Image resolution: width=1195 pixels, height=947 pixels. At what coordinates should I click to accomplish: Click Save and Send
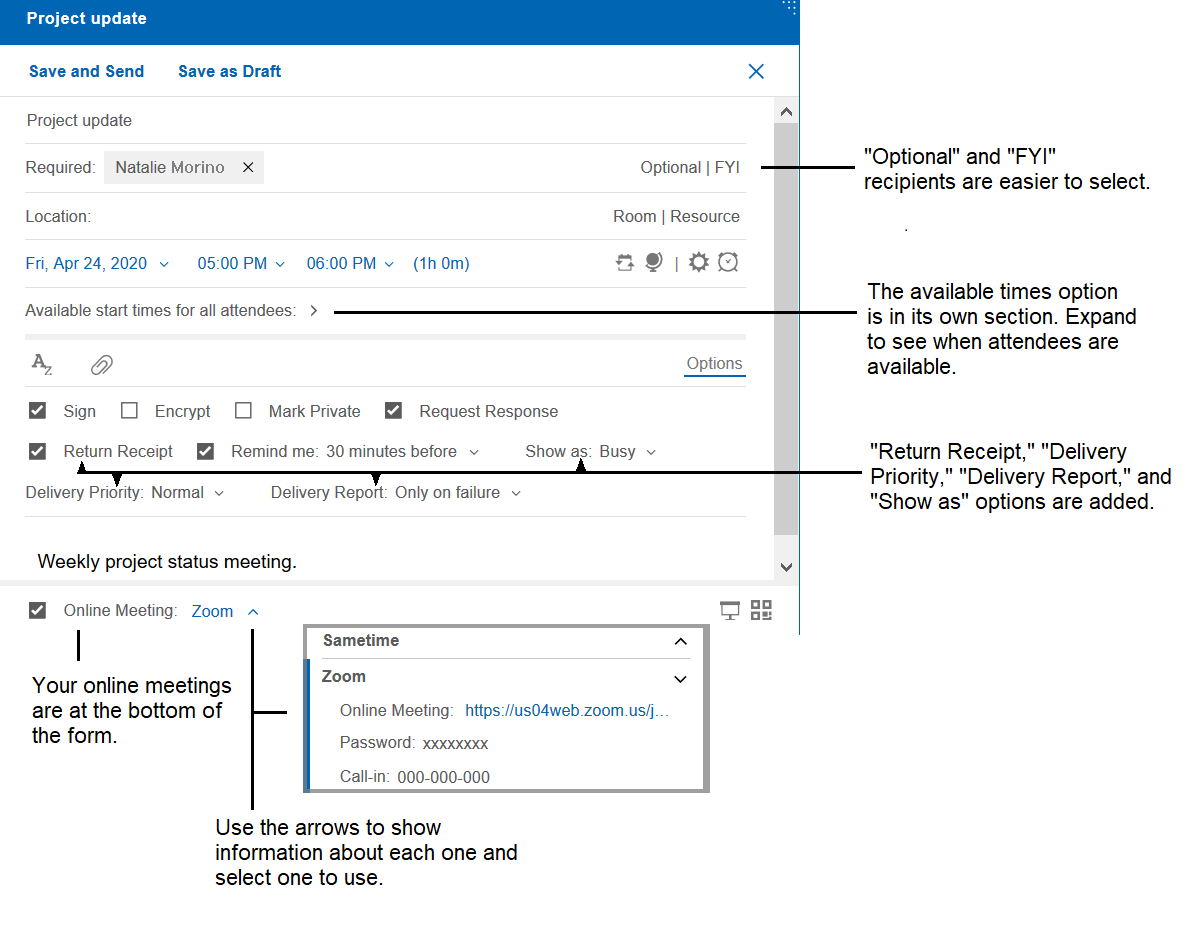pos(86,72)
